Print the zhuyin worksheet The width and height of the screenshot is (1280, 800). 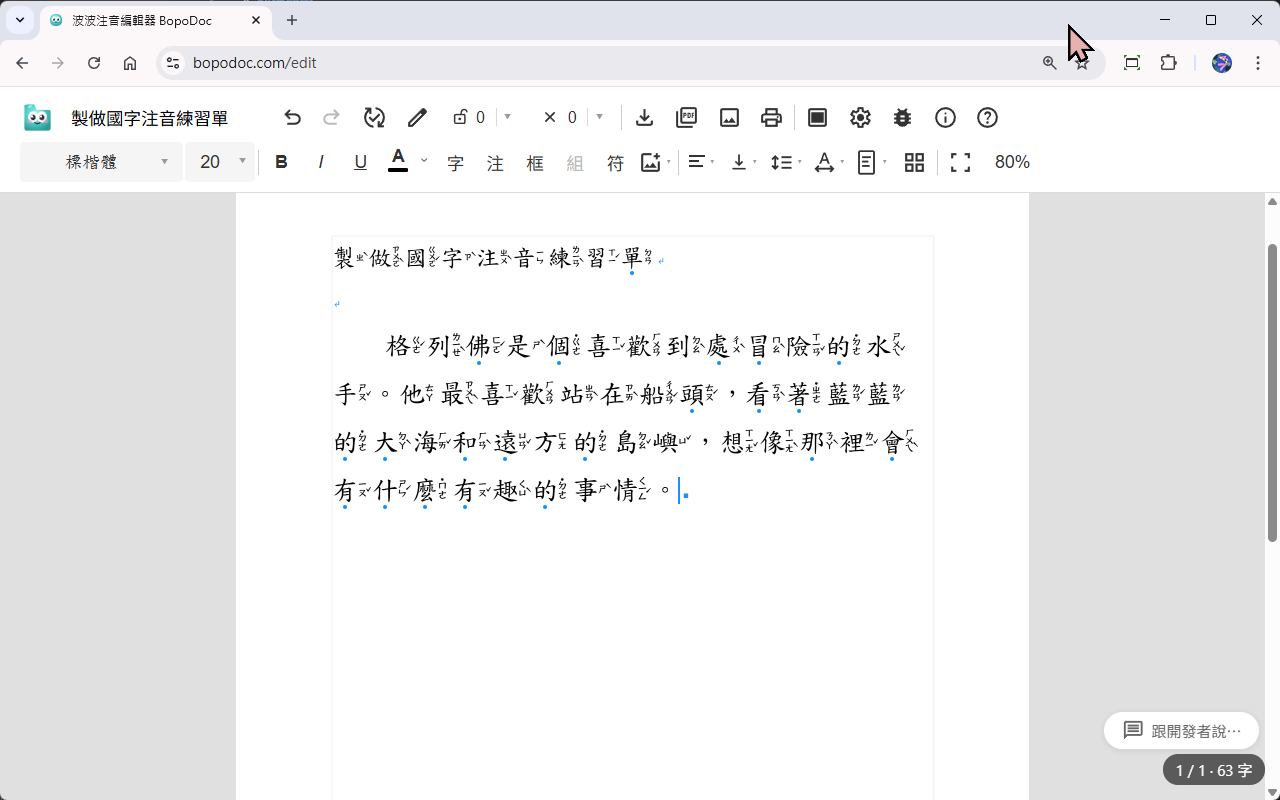(771, 117)
